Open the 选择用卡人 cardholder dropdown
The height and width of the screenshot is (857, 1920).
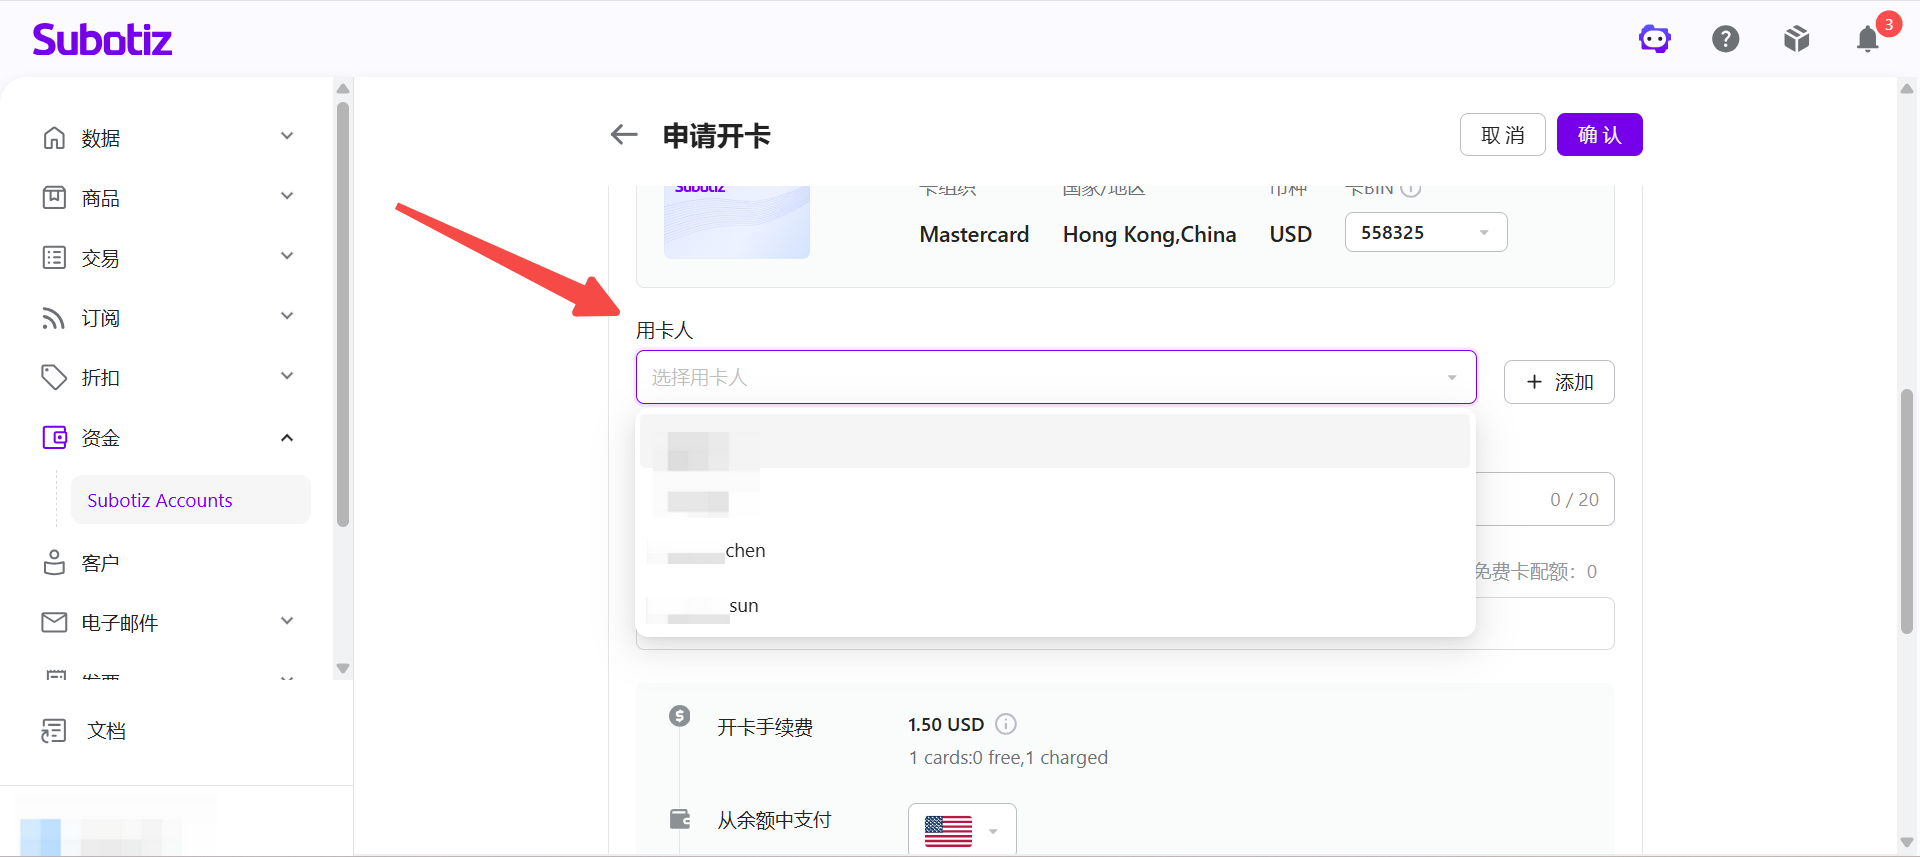pos(1056,377)
